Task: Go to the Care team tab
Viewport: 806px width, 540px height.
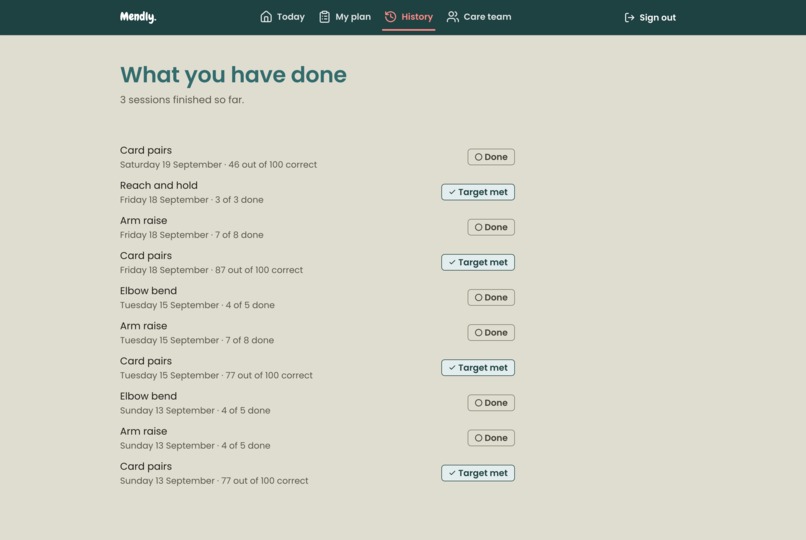Action: tap(479, 17)
